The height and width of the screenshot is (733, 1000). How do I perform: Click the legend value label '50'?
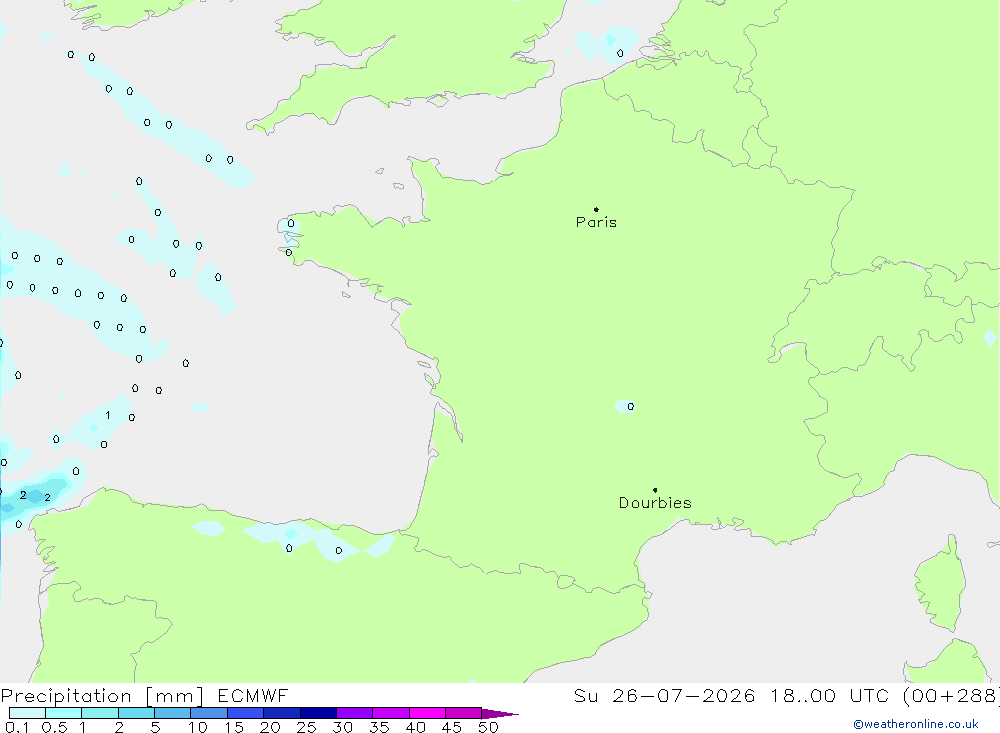point(488,727)
